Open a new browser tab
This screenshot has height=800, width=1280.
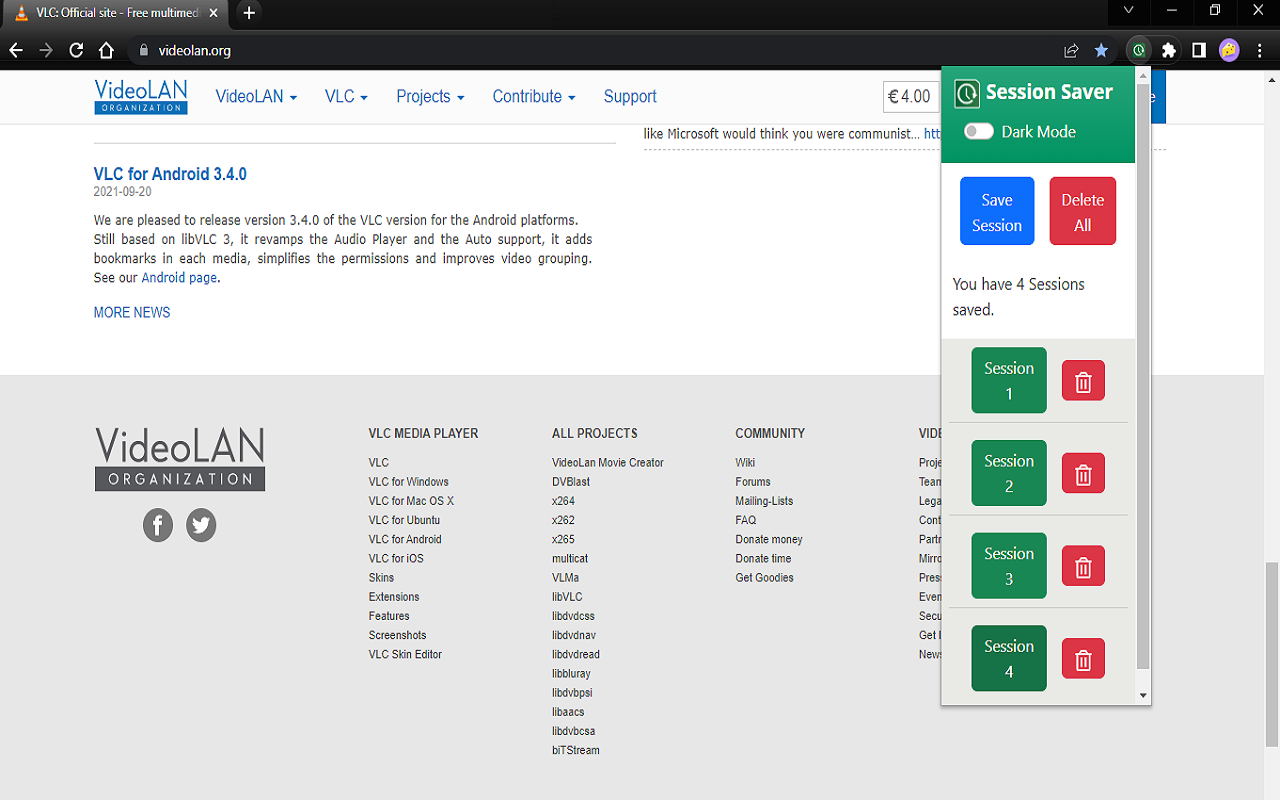click(x=249, y=13)
